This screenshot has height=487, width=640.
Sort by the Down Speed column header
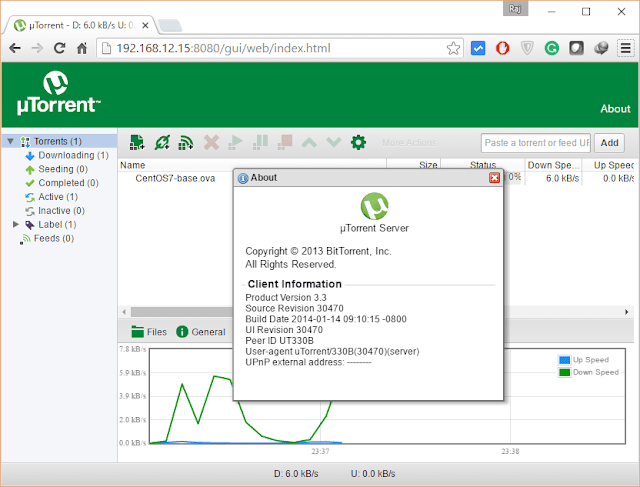pos(553,165)
